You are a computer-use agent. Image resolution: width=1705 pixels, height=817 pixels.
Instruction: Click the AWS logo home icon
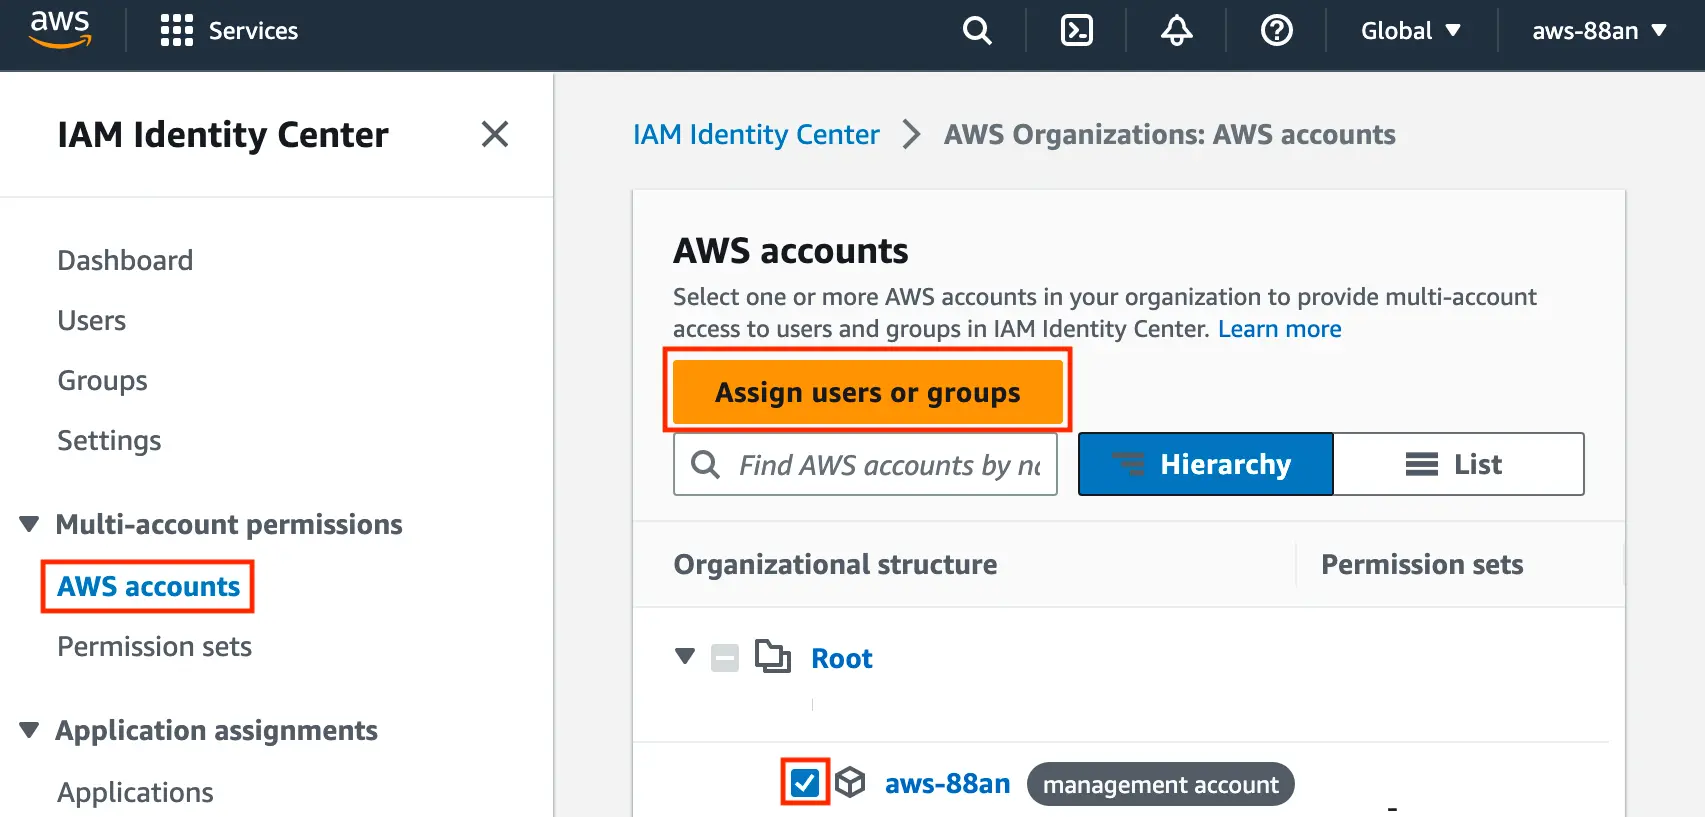pos(60,29)
